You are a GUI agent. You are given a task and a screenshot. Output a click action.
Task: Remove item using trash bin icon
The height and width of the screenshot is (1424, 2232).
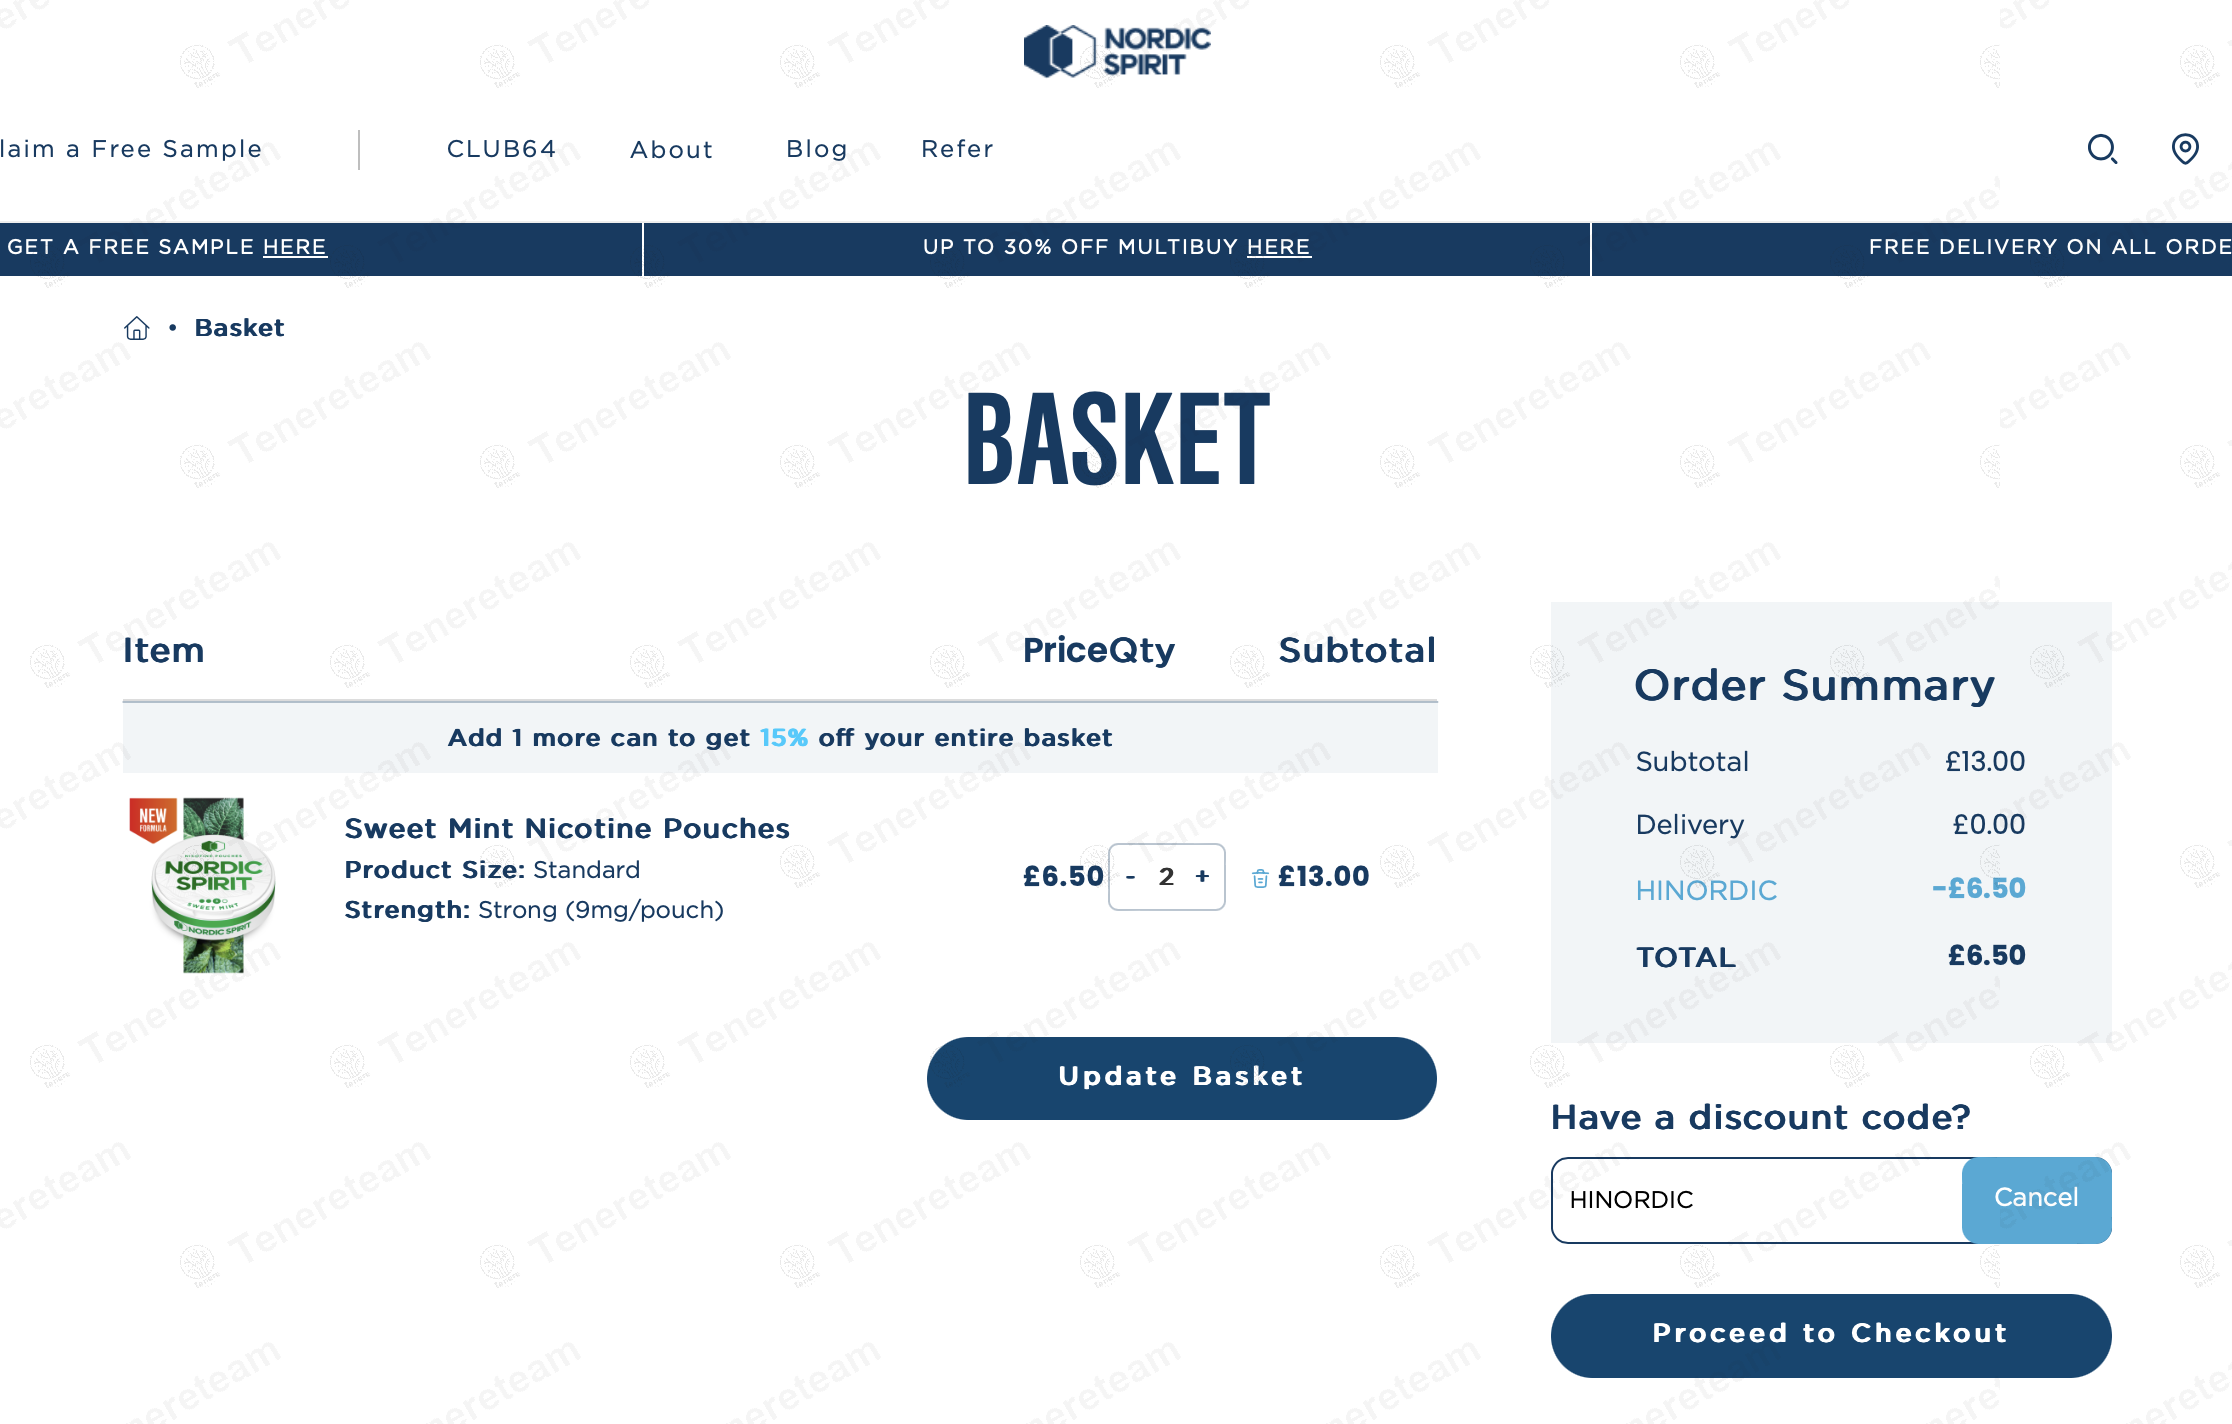[x=1260, y=878]
